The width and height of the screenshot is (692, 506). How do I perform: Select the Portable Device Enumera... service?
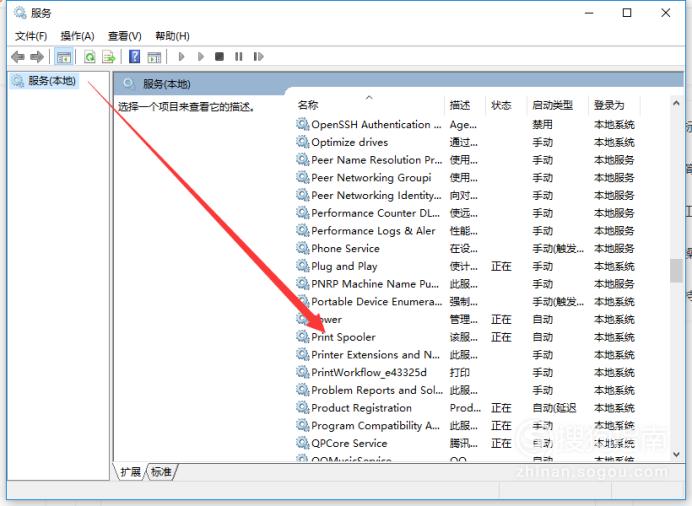tap(376, 301)
